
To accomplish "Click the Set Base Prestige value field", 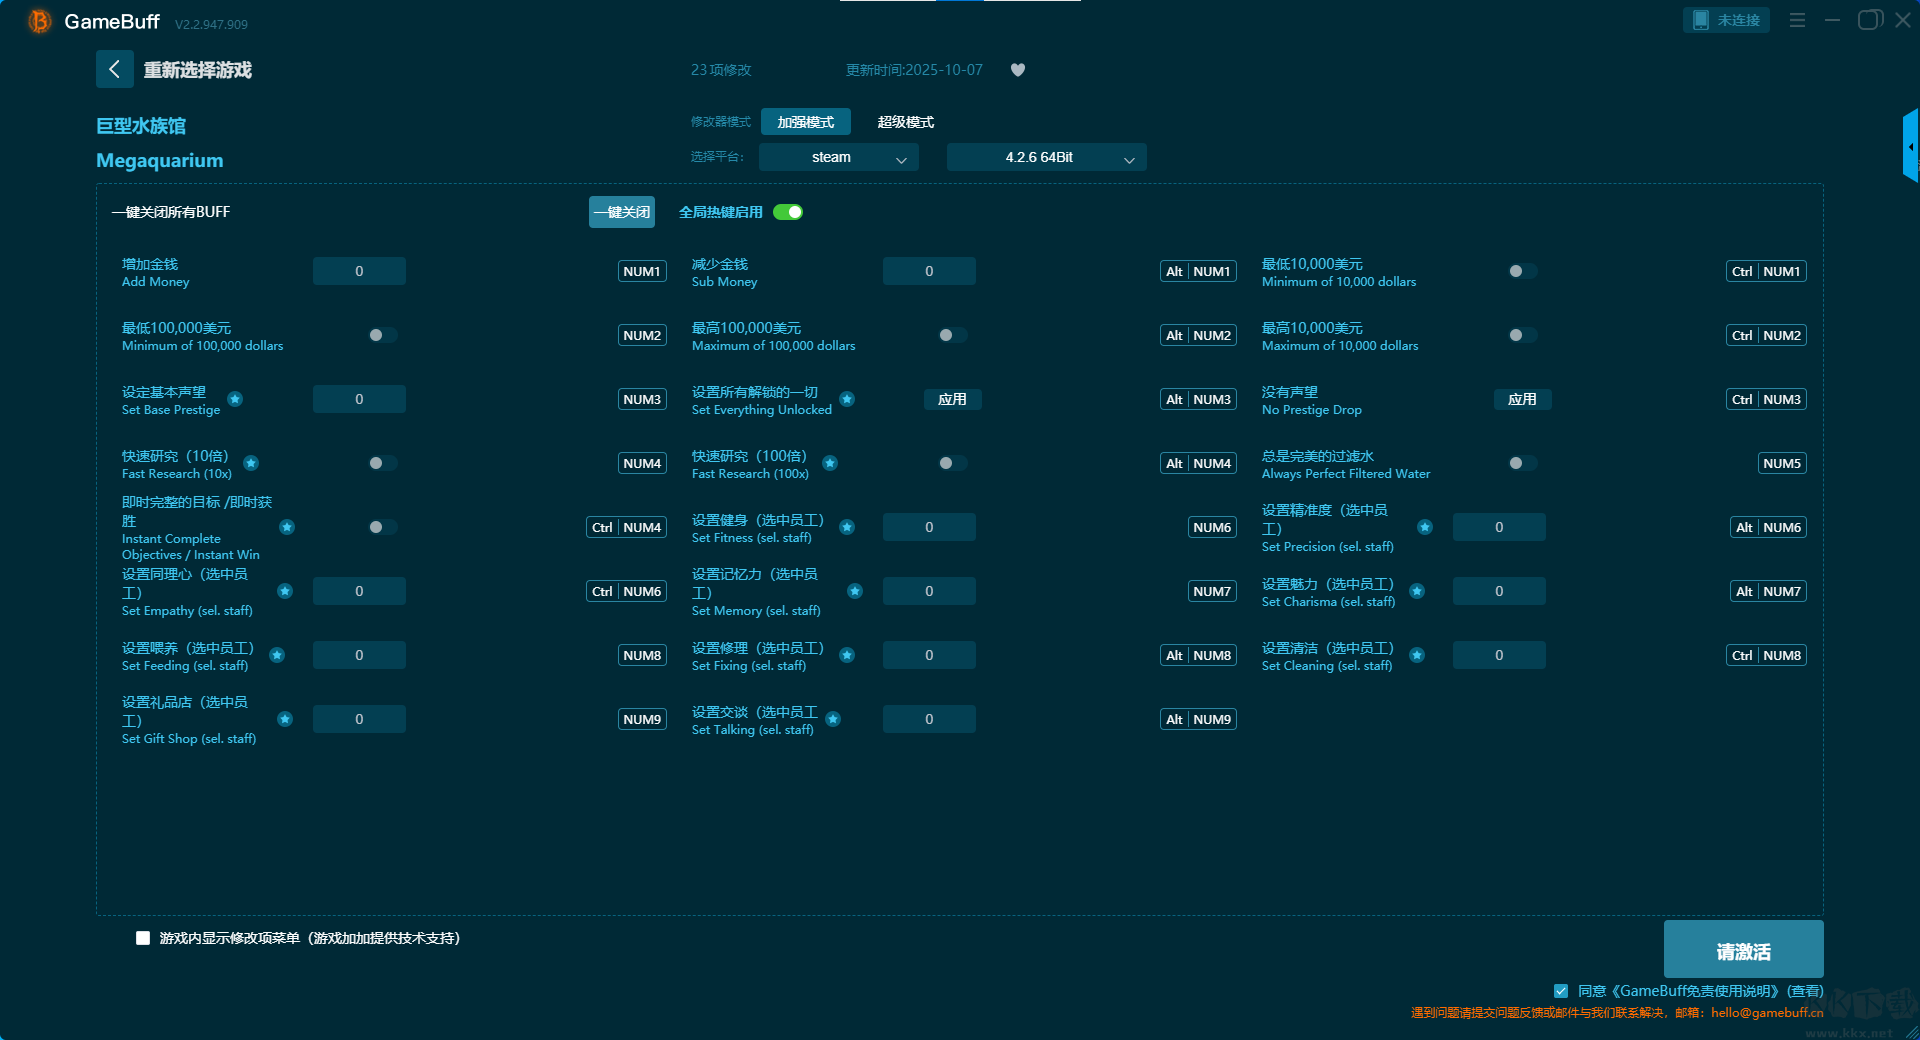I will (359, 399).
